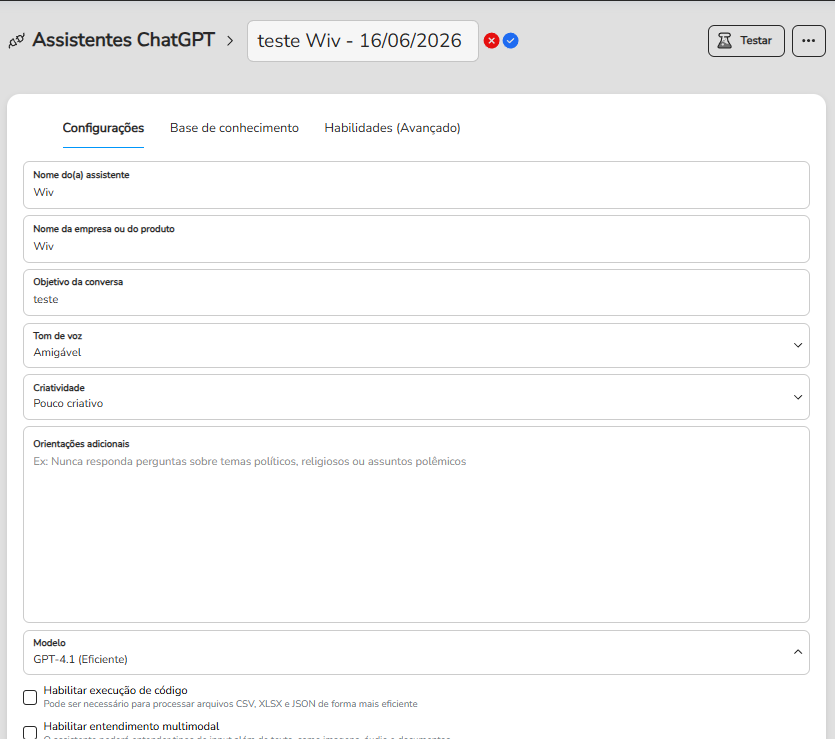Enable Habilitar execução de código checkbox

tap(30, 697)
